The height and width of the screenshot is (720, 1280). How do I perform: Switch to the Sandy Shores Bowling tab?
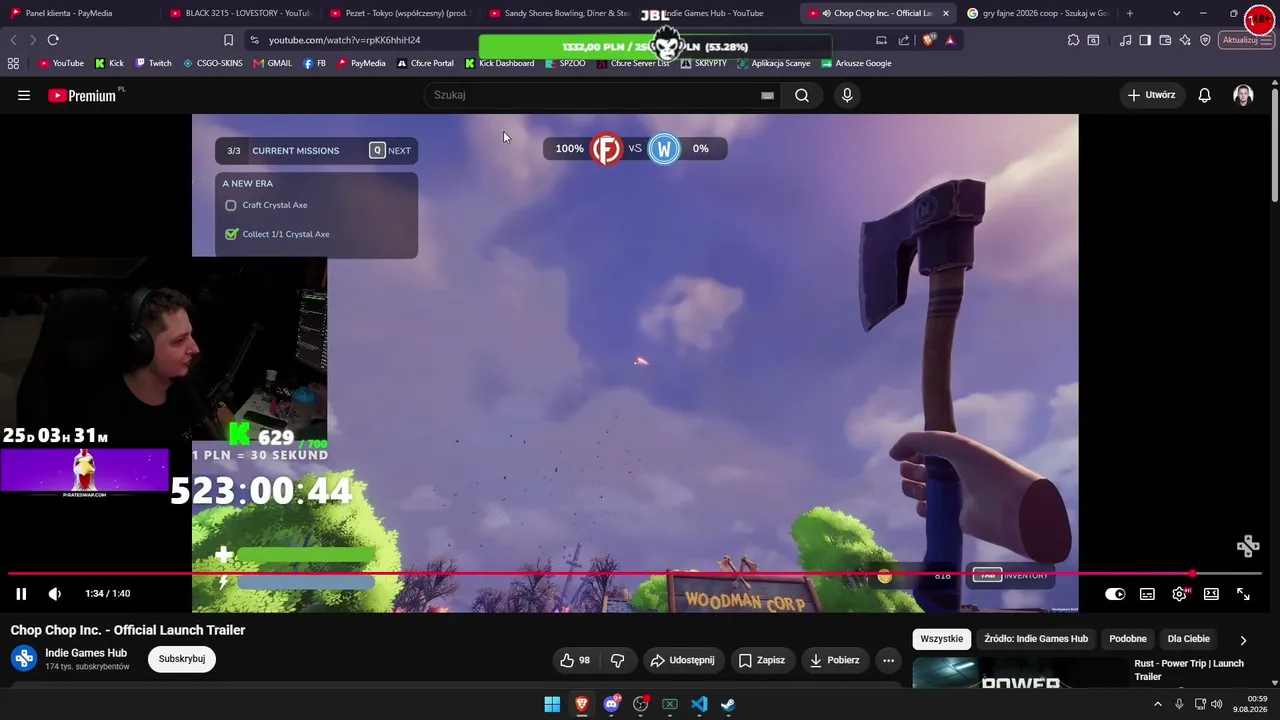point(560,13)
